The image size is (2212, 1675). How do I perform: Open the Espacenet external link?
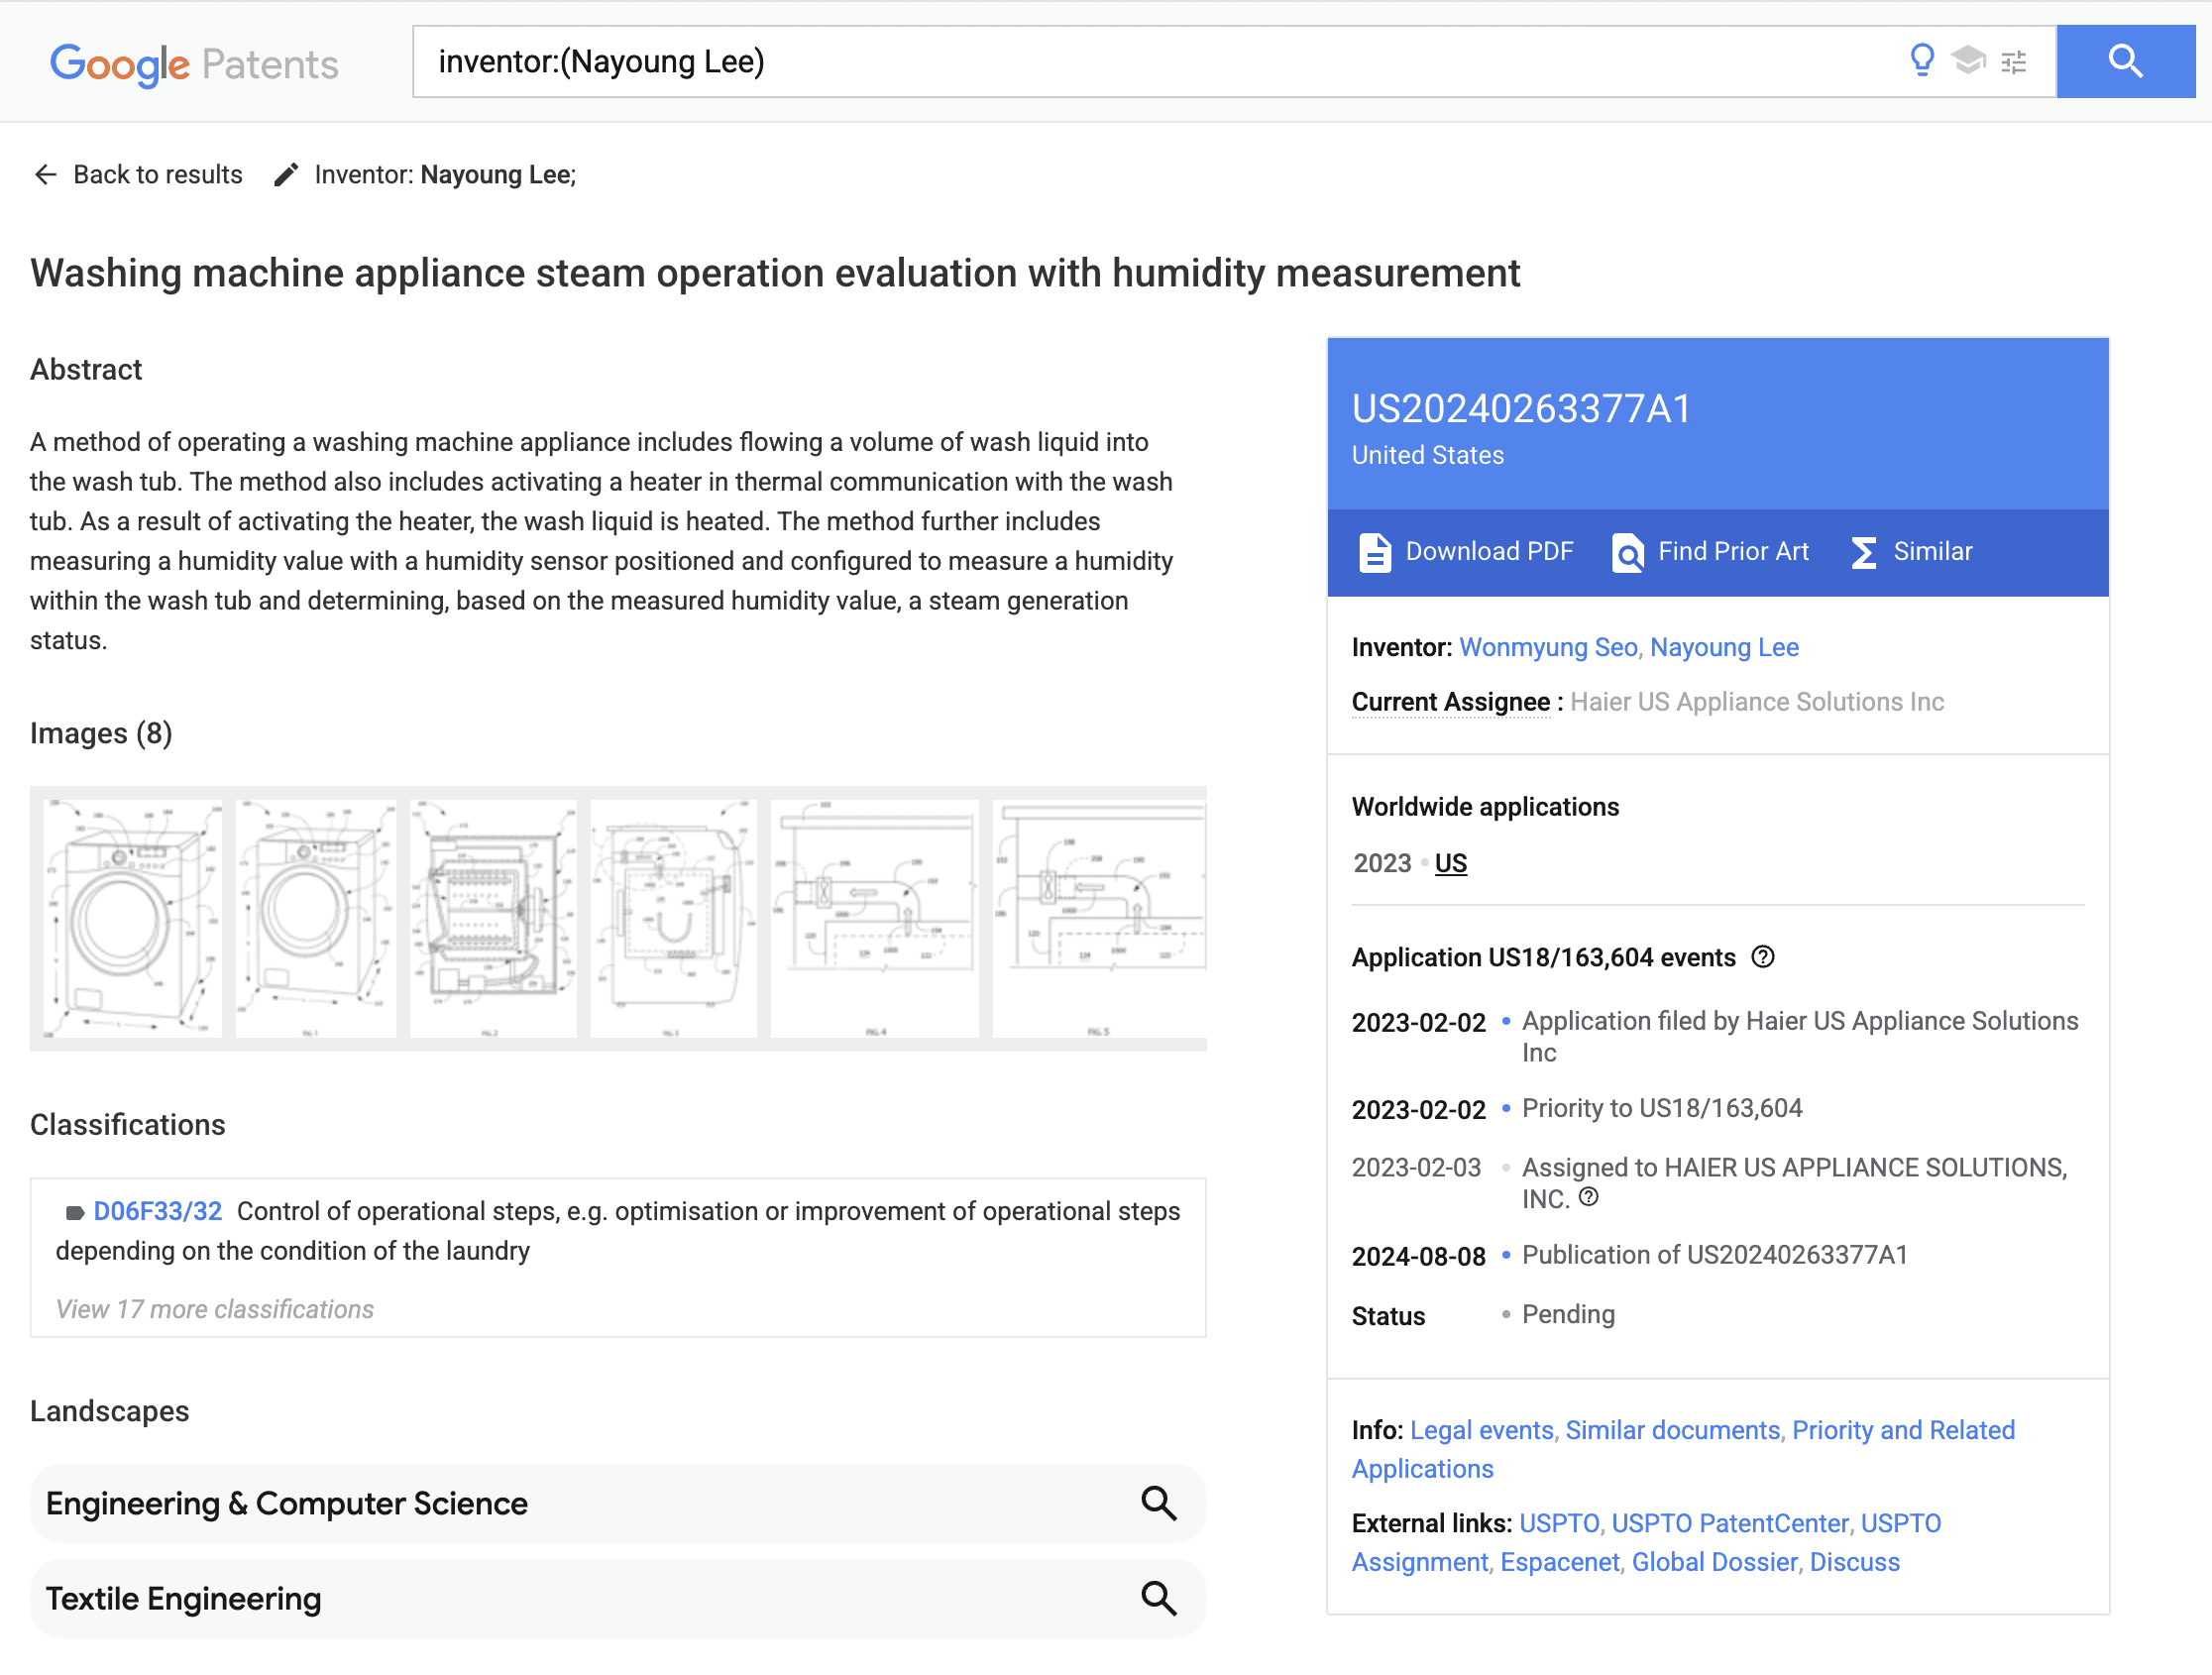(1559, 1562)
